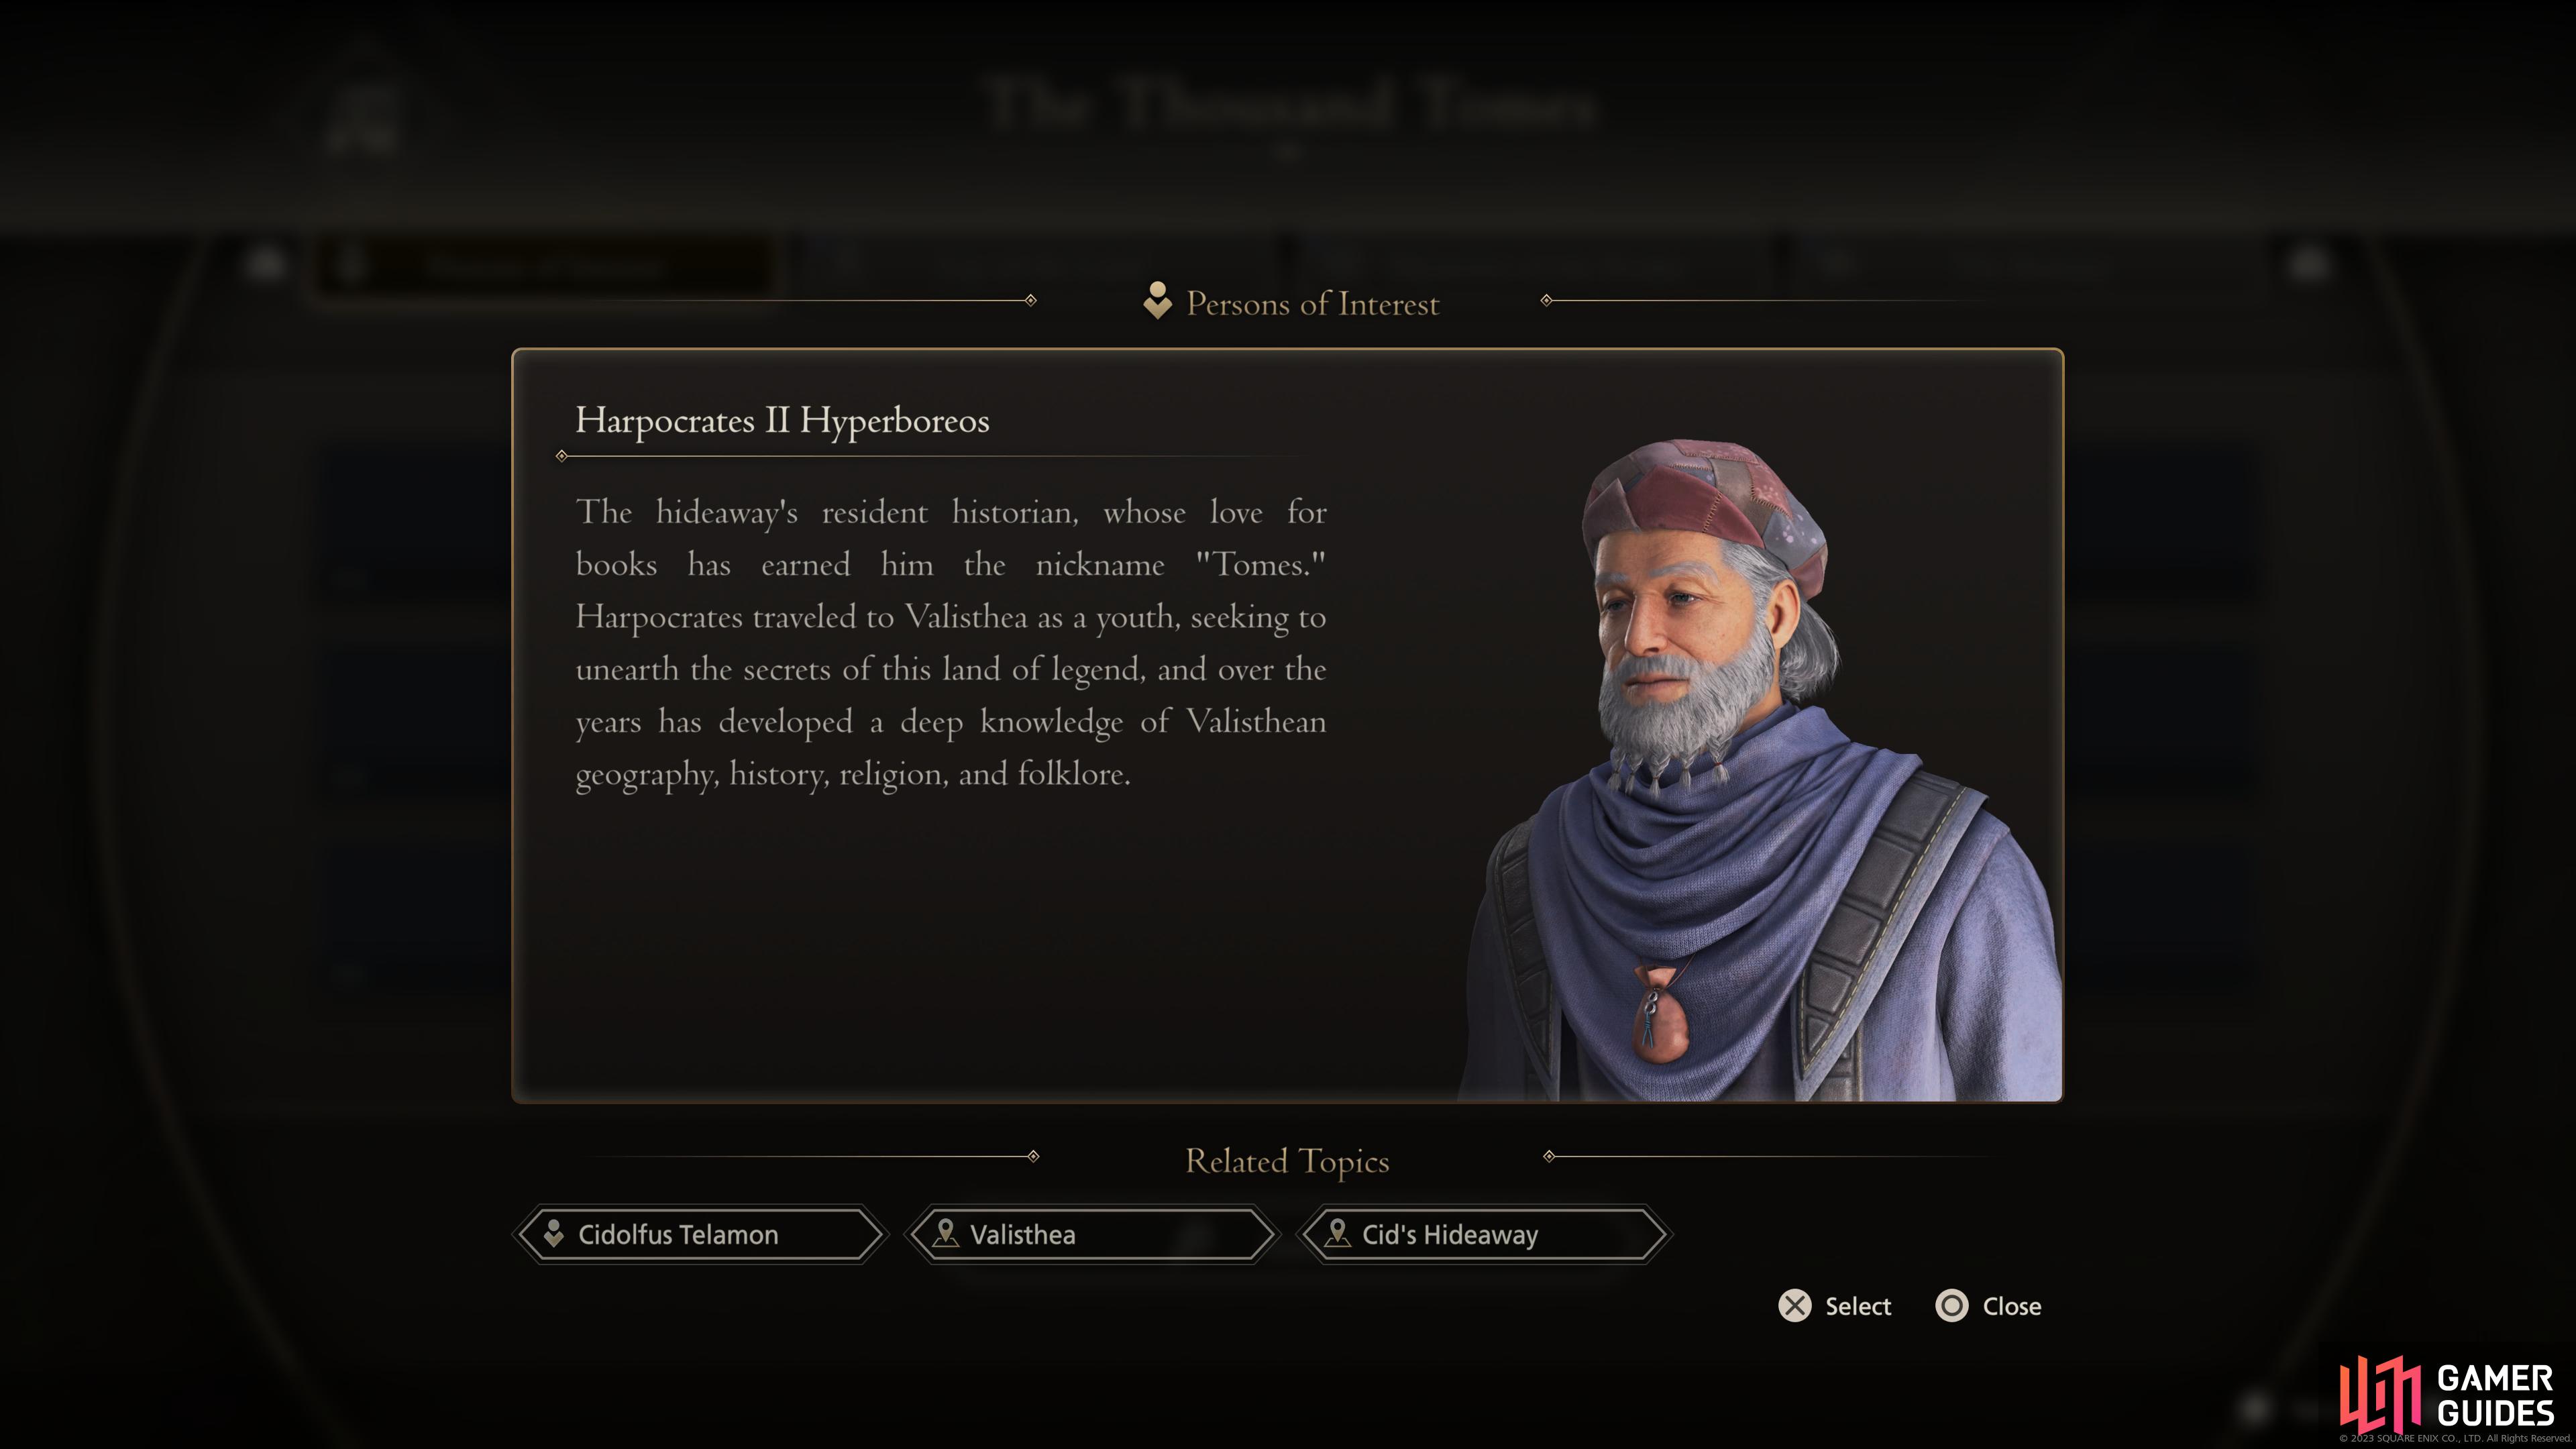Image resolution: width=2576 pixels, height=1449 pixels.
Task: Click the Persons of Interest category icon
Action: (x=1157, y=301)
